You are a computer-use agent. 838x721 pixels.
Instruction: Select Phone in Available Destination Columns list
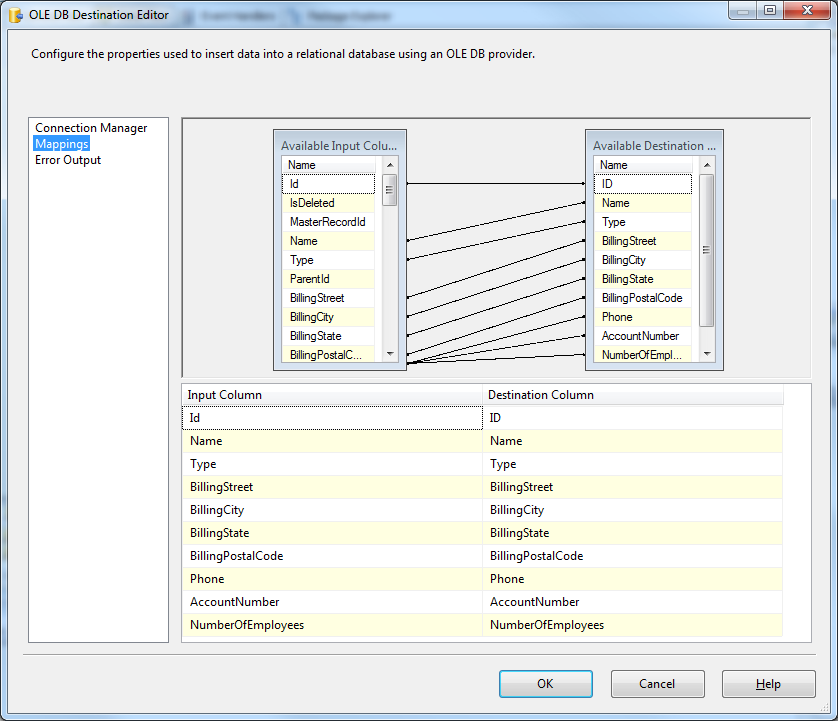point(617,317)
